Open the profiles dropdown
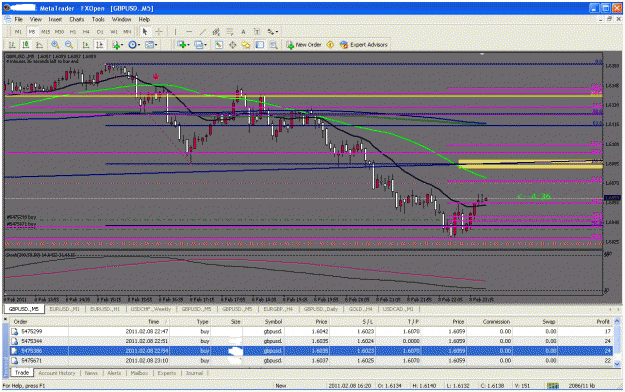 click(200, 45)
